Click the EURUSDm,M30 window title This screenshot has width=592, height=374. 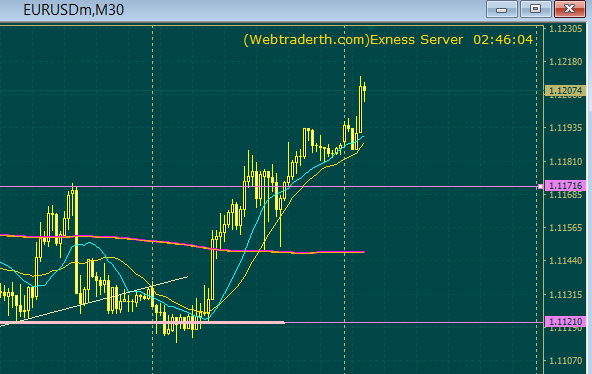point(74,10)
